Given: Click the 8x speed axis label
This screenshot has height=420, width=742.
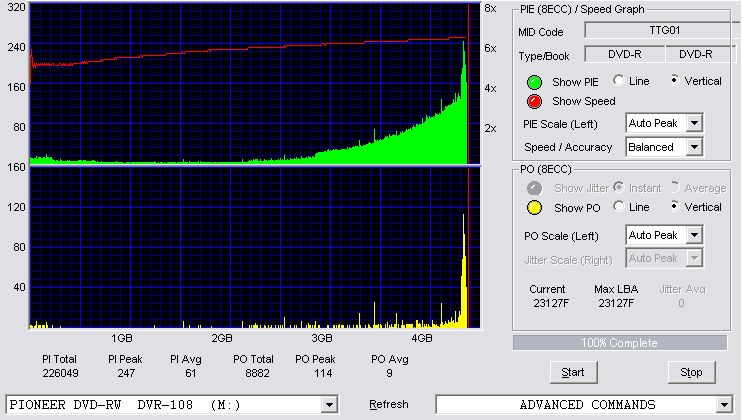Looking at the screenshot, I should pos(490,9).
